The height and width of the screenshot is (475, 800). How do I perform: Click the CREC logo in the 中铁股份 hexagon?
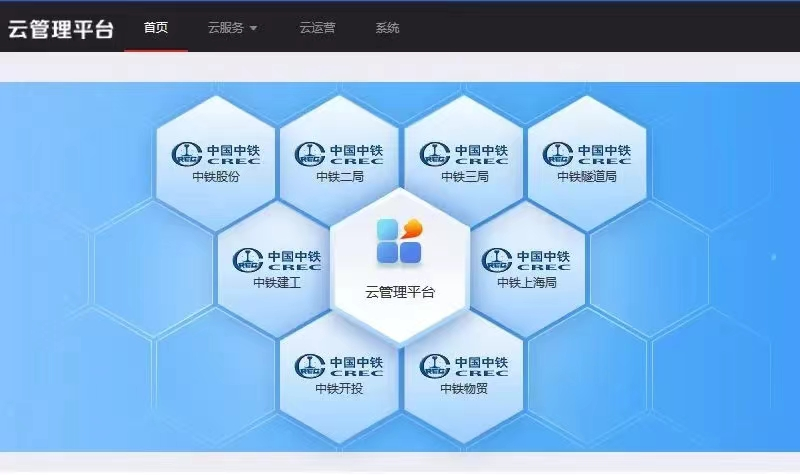coord(216,153)
